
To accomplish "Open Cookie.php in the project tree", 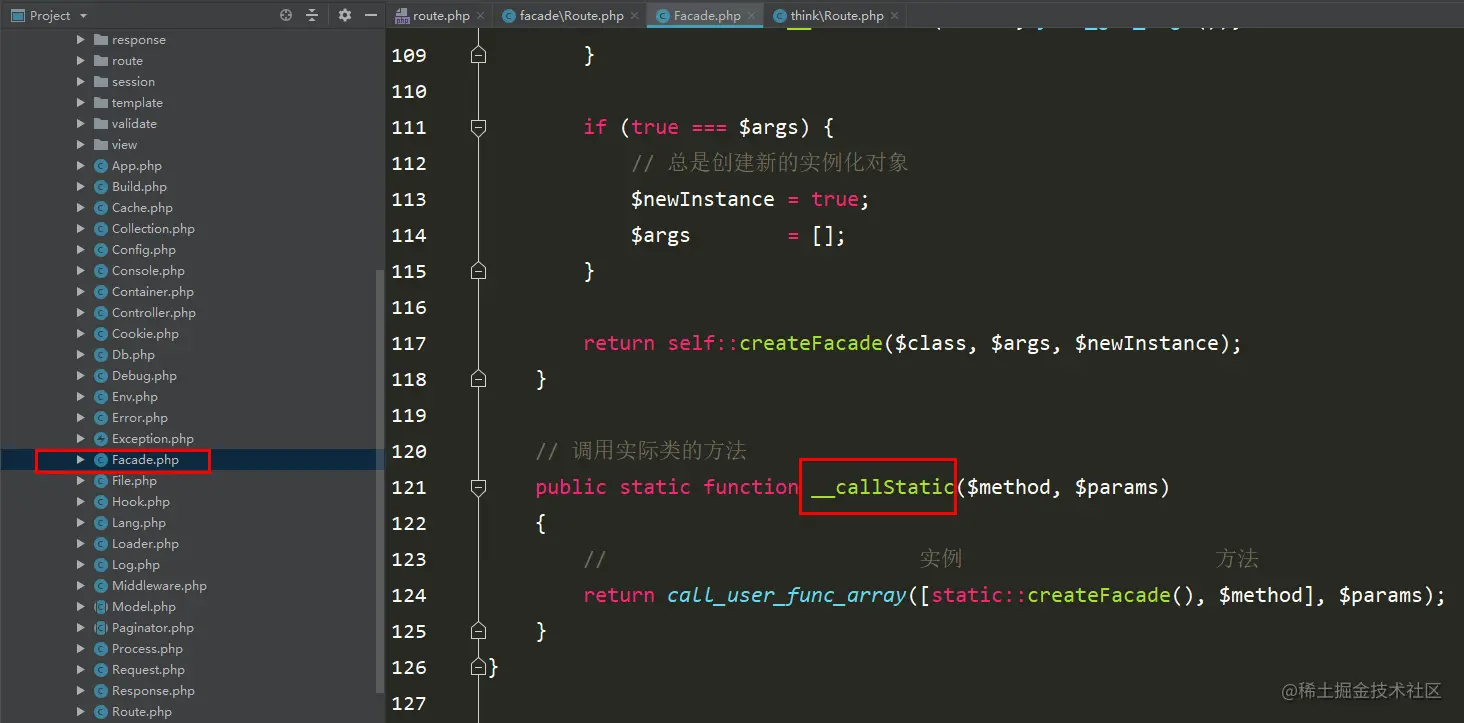I will pyautogui.click(x=145, y=334).
